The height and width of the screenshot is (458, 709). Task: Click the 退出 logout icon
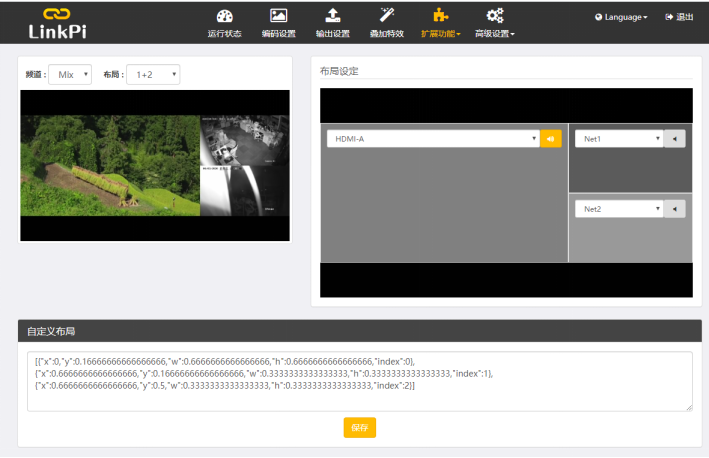[x=669, y=17]
